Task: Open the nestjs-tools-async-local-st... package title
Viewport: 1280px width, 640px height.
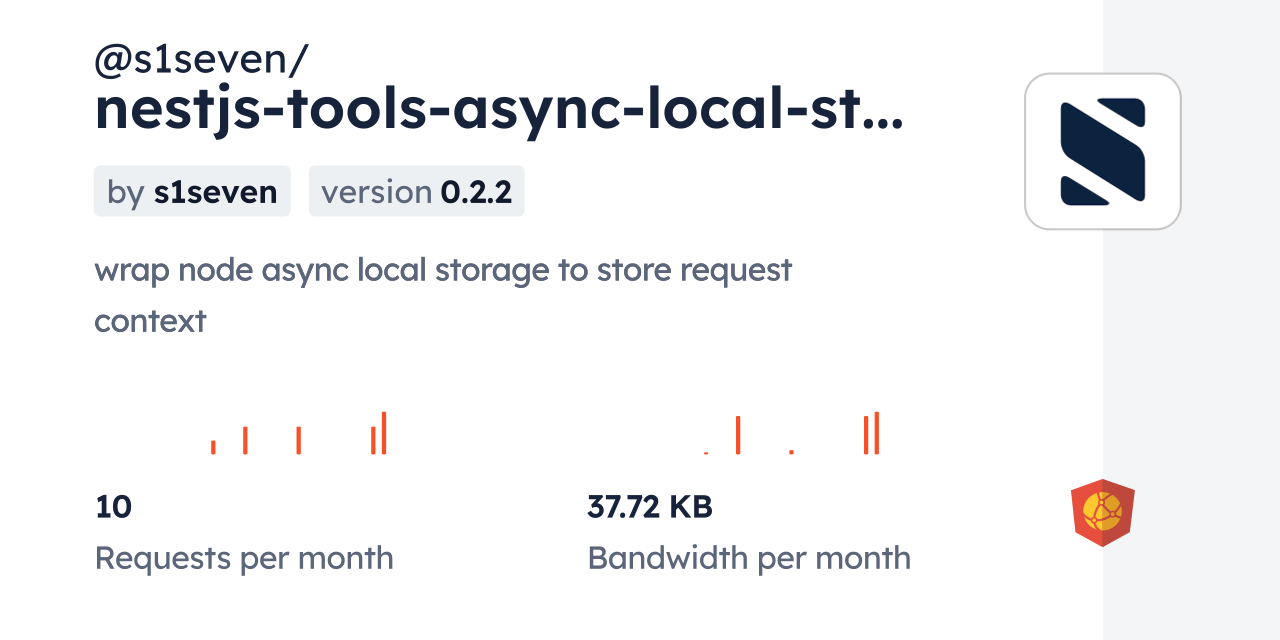Action: coord(498,112)
